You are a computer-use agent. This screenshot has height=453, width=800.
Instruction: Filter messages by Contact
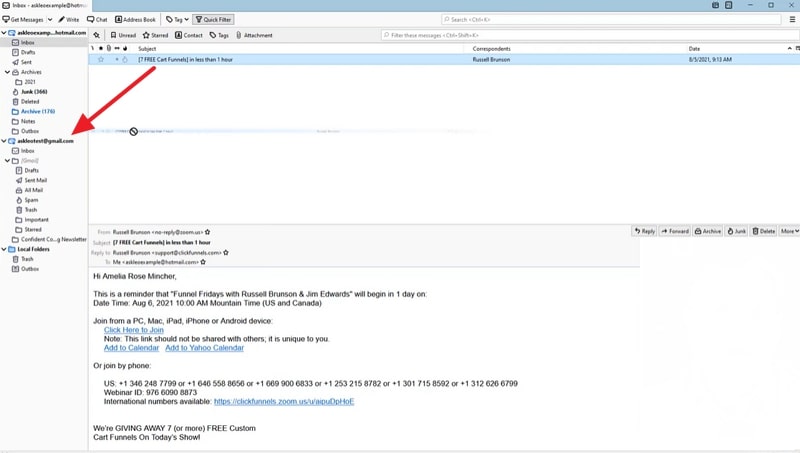tap(189, 35)
